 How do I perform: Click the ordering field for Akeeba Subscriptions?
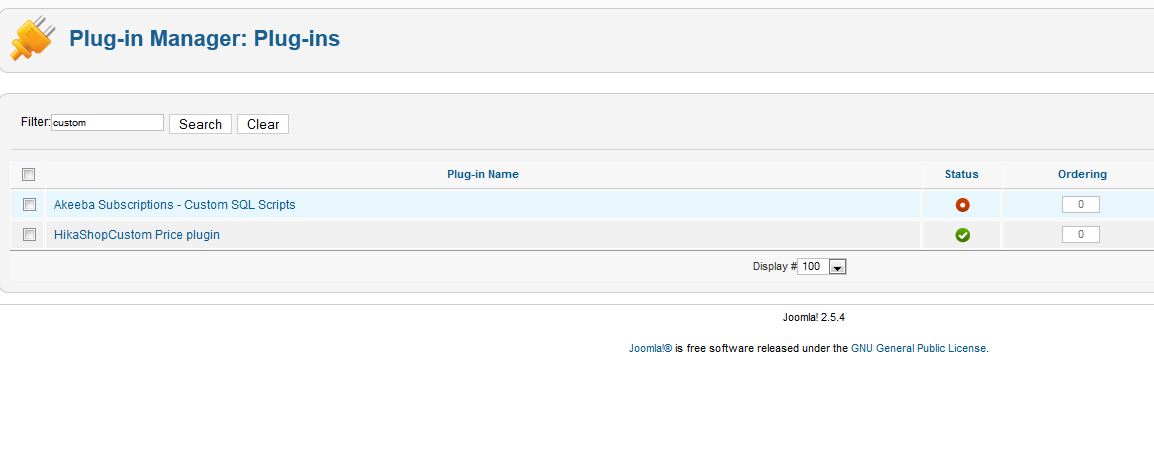click(x=1080, y=205)
